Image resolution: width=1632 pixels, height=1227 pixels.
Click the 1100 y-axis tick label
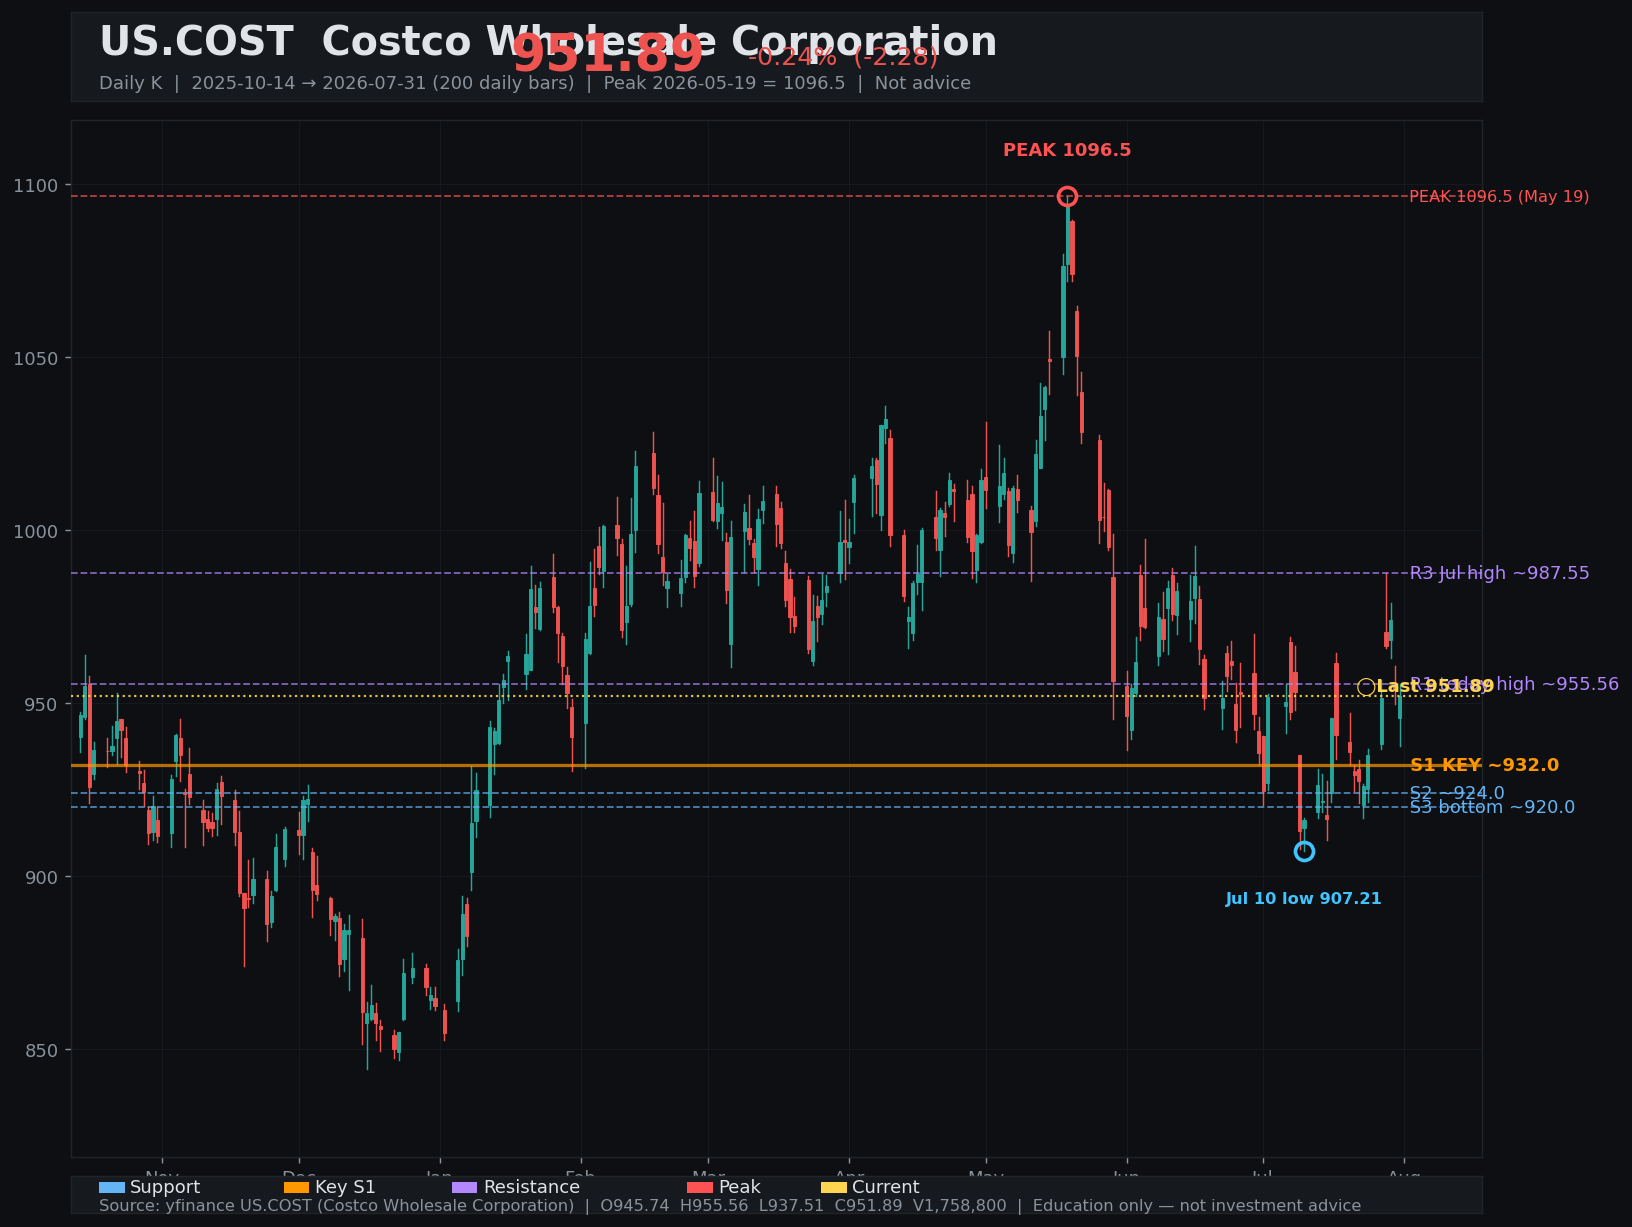click(x=36, y=185)
